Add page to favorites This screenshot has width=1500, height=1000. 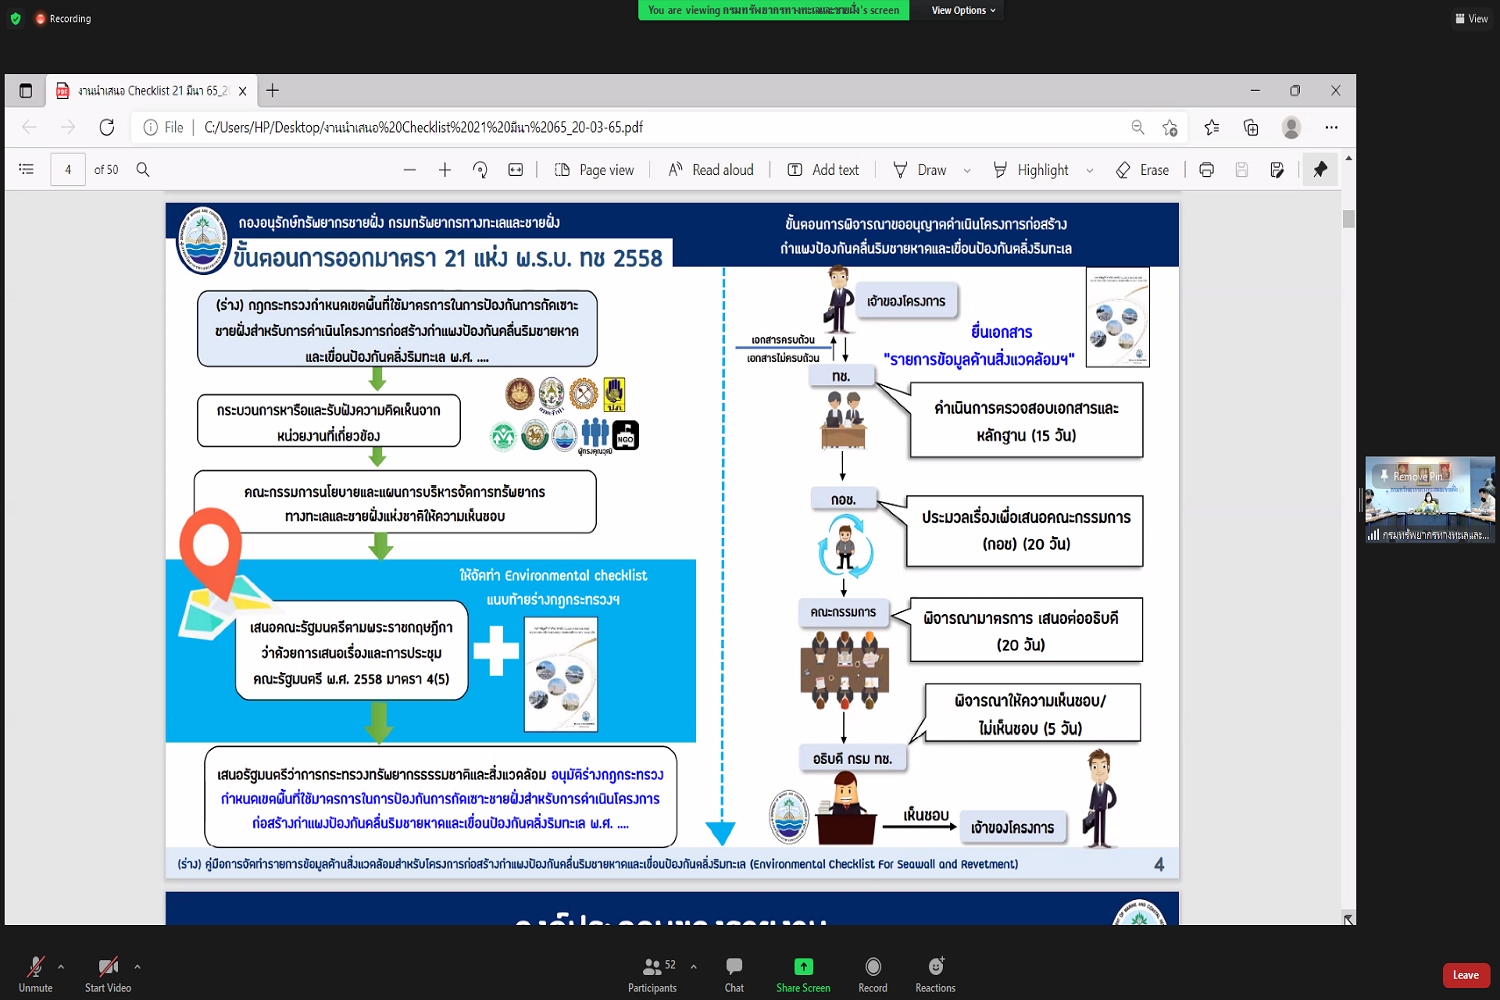pos(1170,127)
